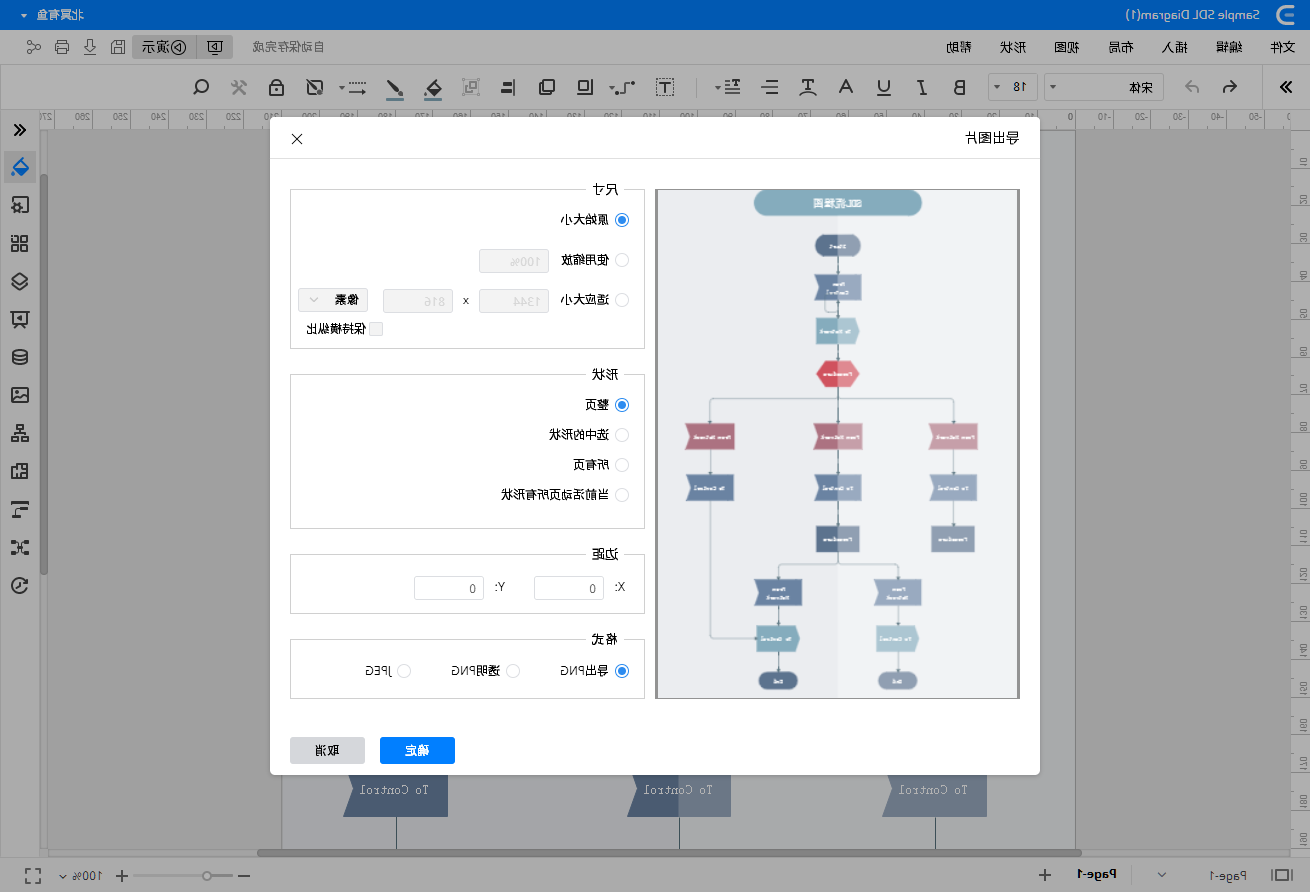Expand the collapsed toolbar double-chevron beside 文件

coord(1285,87)
